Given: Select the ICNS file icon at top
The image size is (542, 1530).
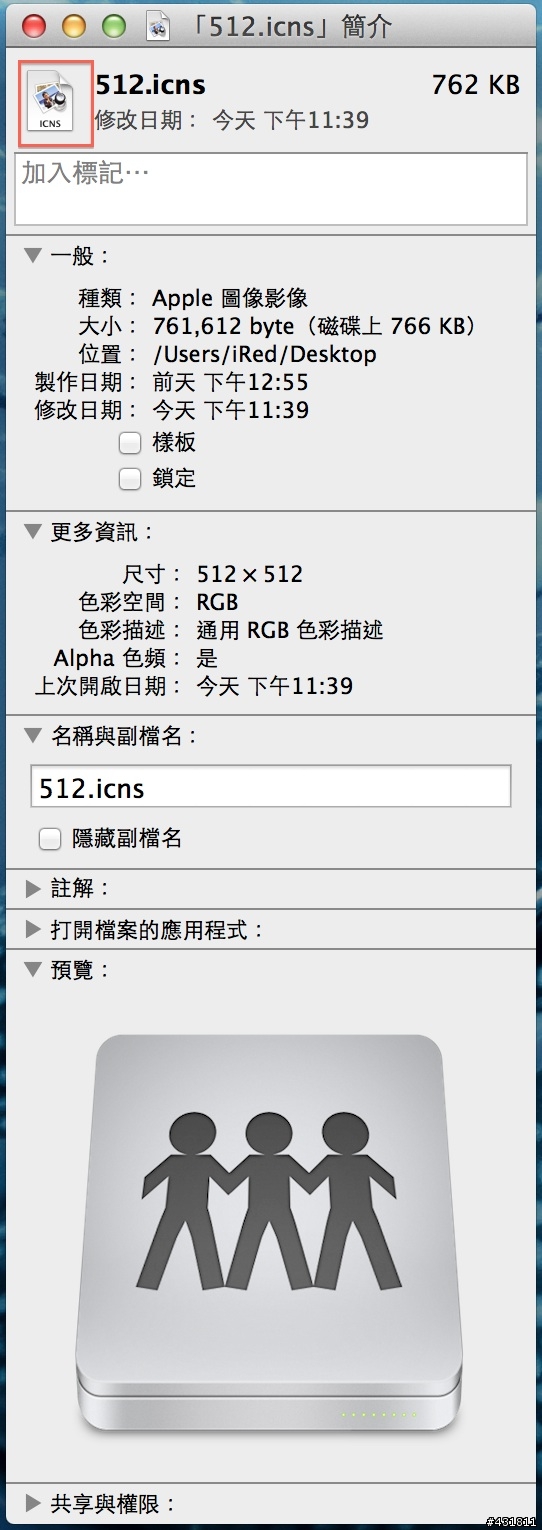Looking at the screenshot, I should [51, 104].
